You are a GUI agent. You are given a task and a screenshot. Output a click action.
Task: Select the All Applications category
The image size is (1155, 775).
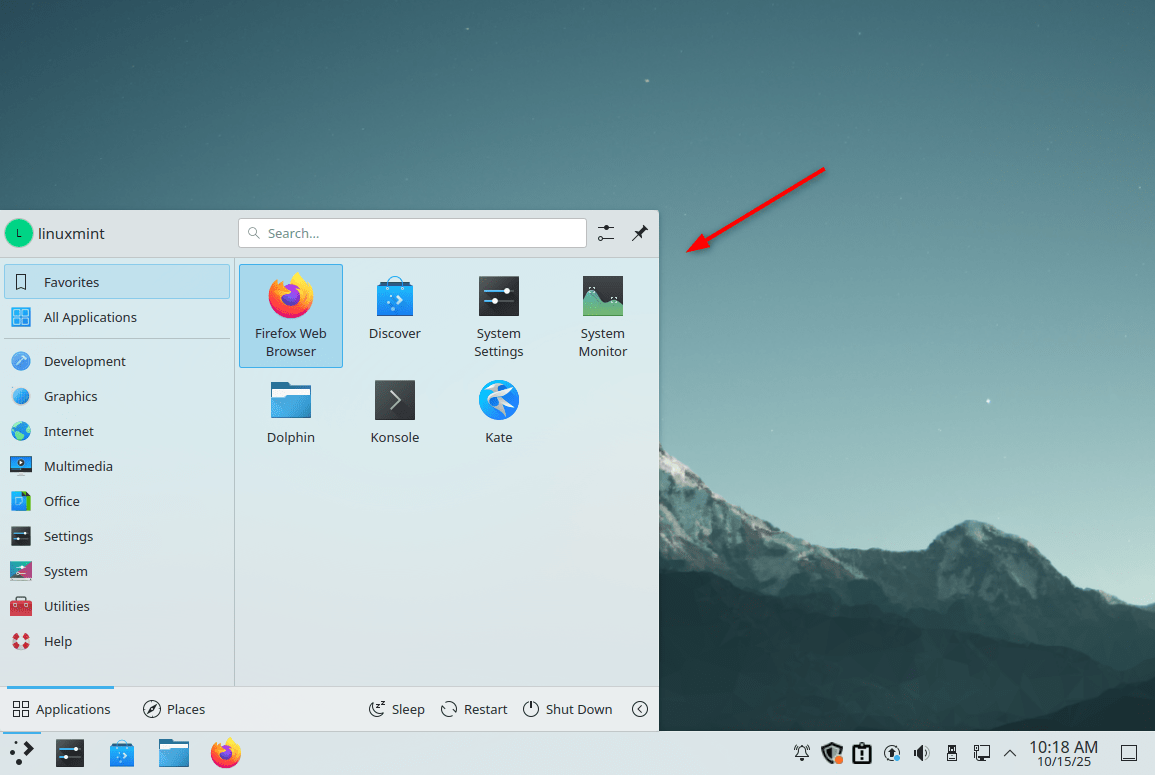coord(90,317)
